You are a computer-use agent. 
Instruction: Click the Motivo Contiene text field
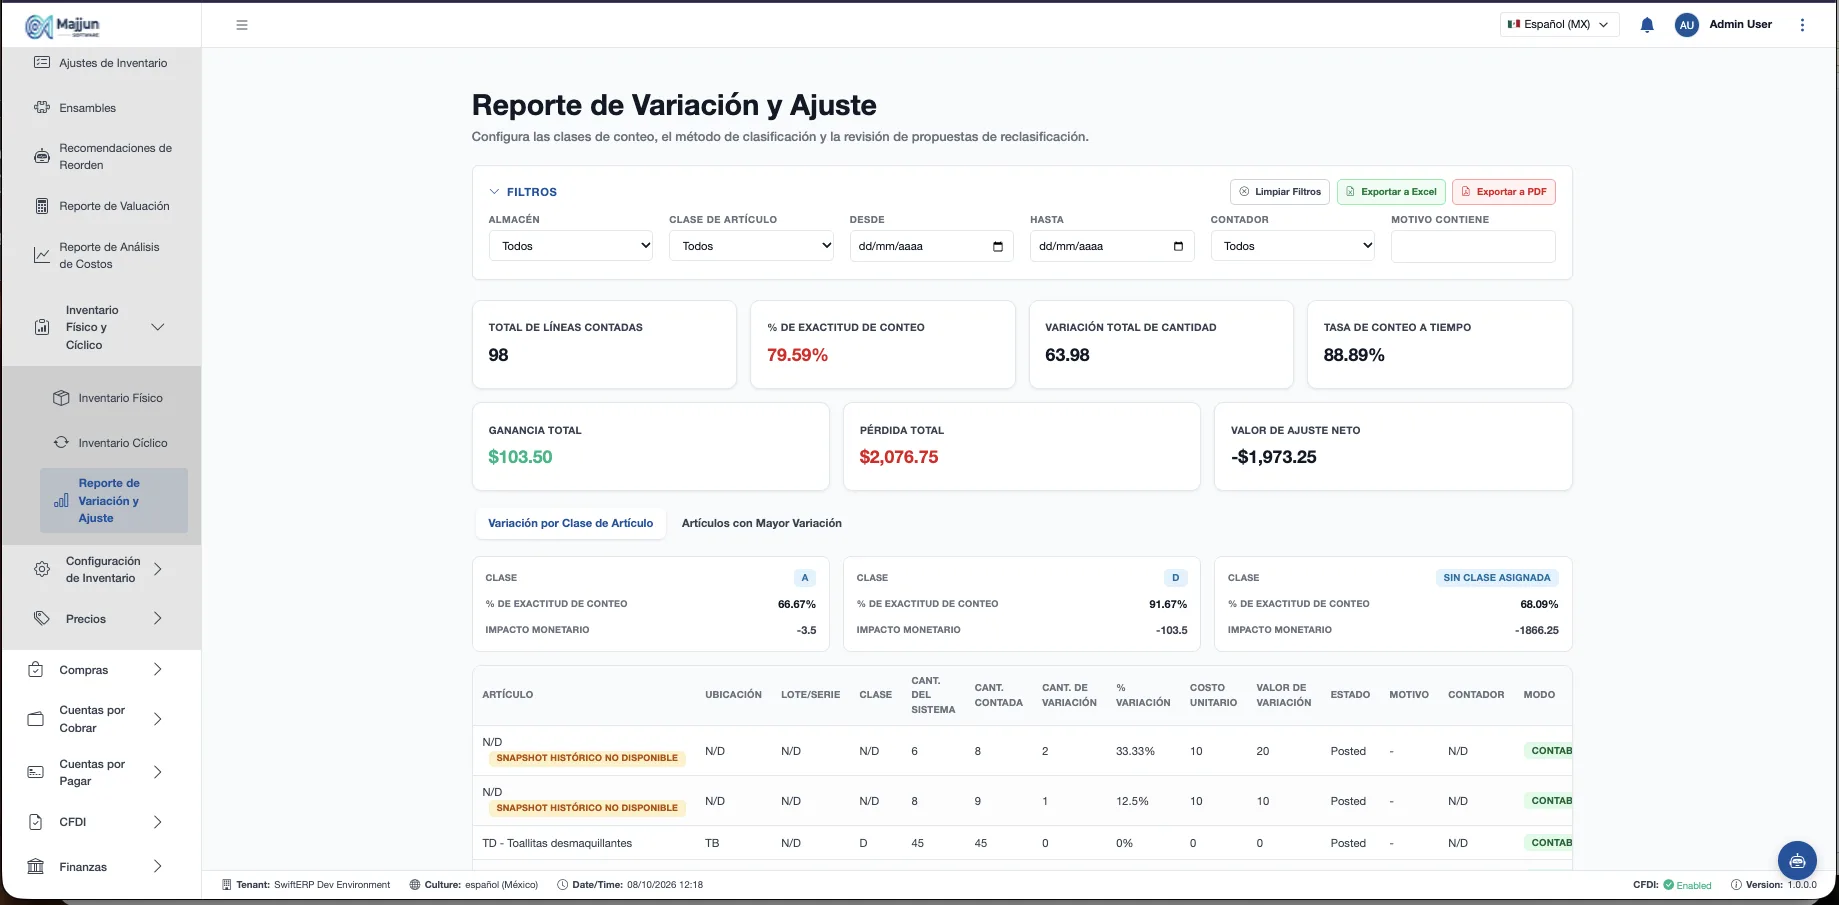[x=1473, y=246]
